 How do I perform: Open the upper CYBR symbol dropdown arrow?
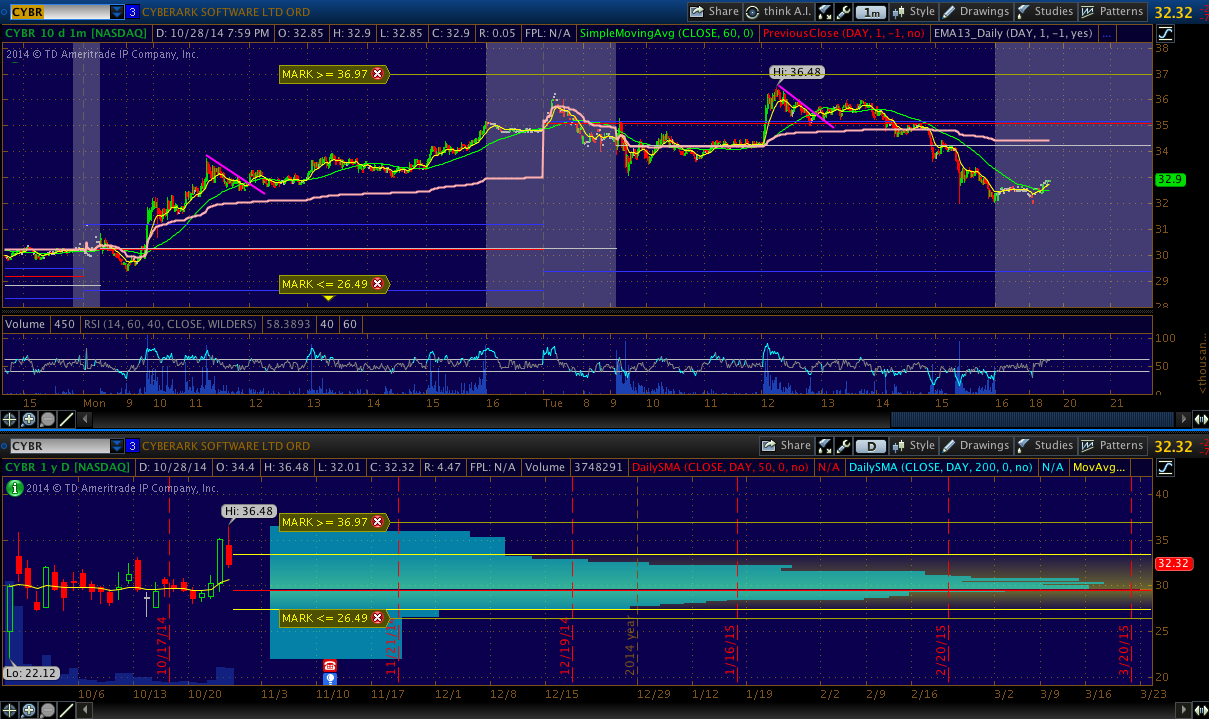coord(117,12)
